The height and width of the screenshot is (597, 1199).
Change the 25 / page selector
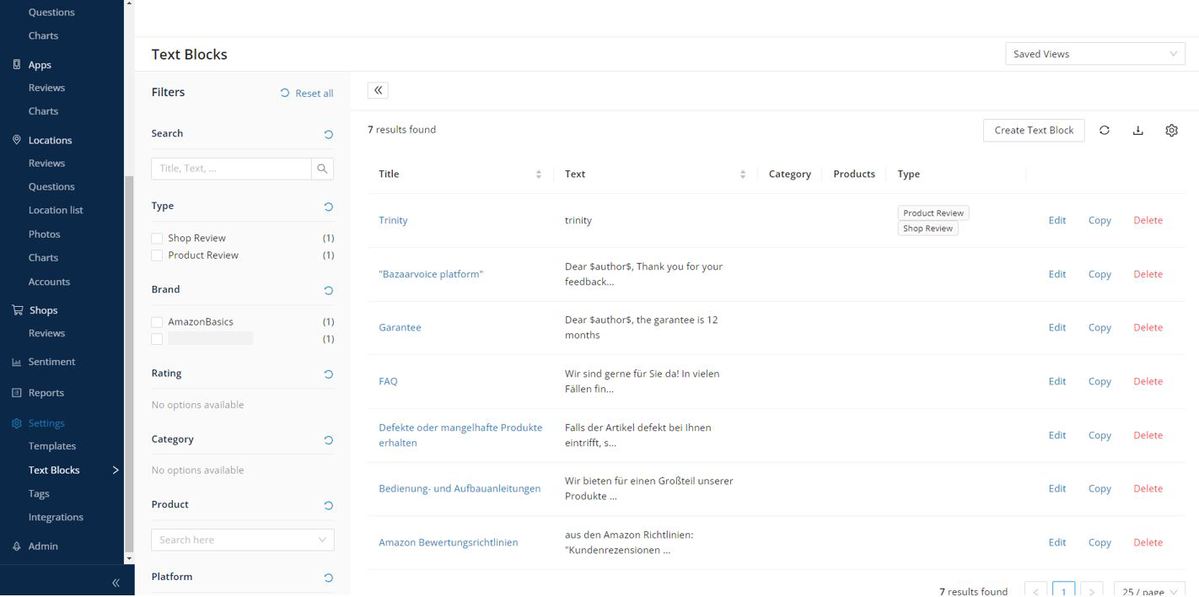click(x=1149, y=591)
